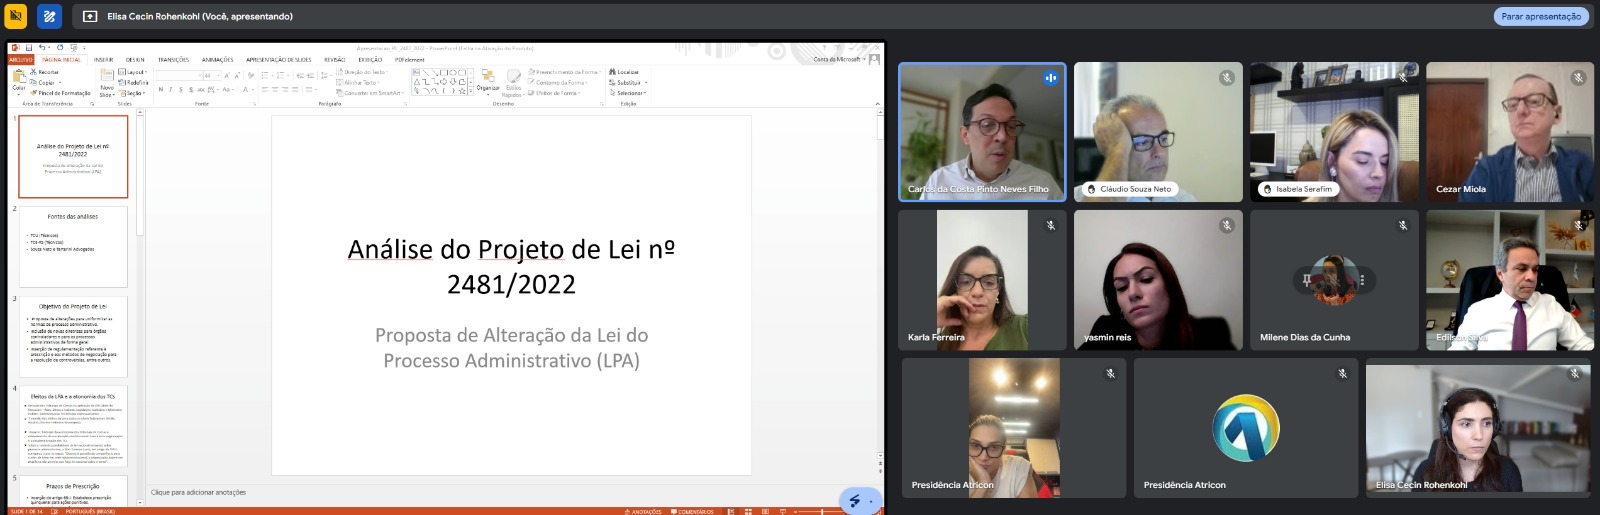This screenshot has height=515, width=1600.
Task: Select the Pincel de Formatação tool
Action: pos(60,93)
